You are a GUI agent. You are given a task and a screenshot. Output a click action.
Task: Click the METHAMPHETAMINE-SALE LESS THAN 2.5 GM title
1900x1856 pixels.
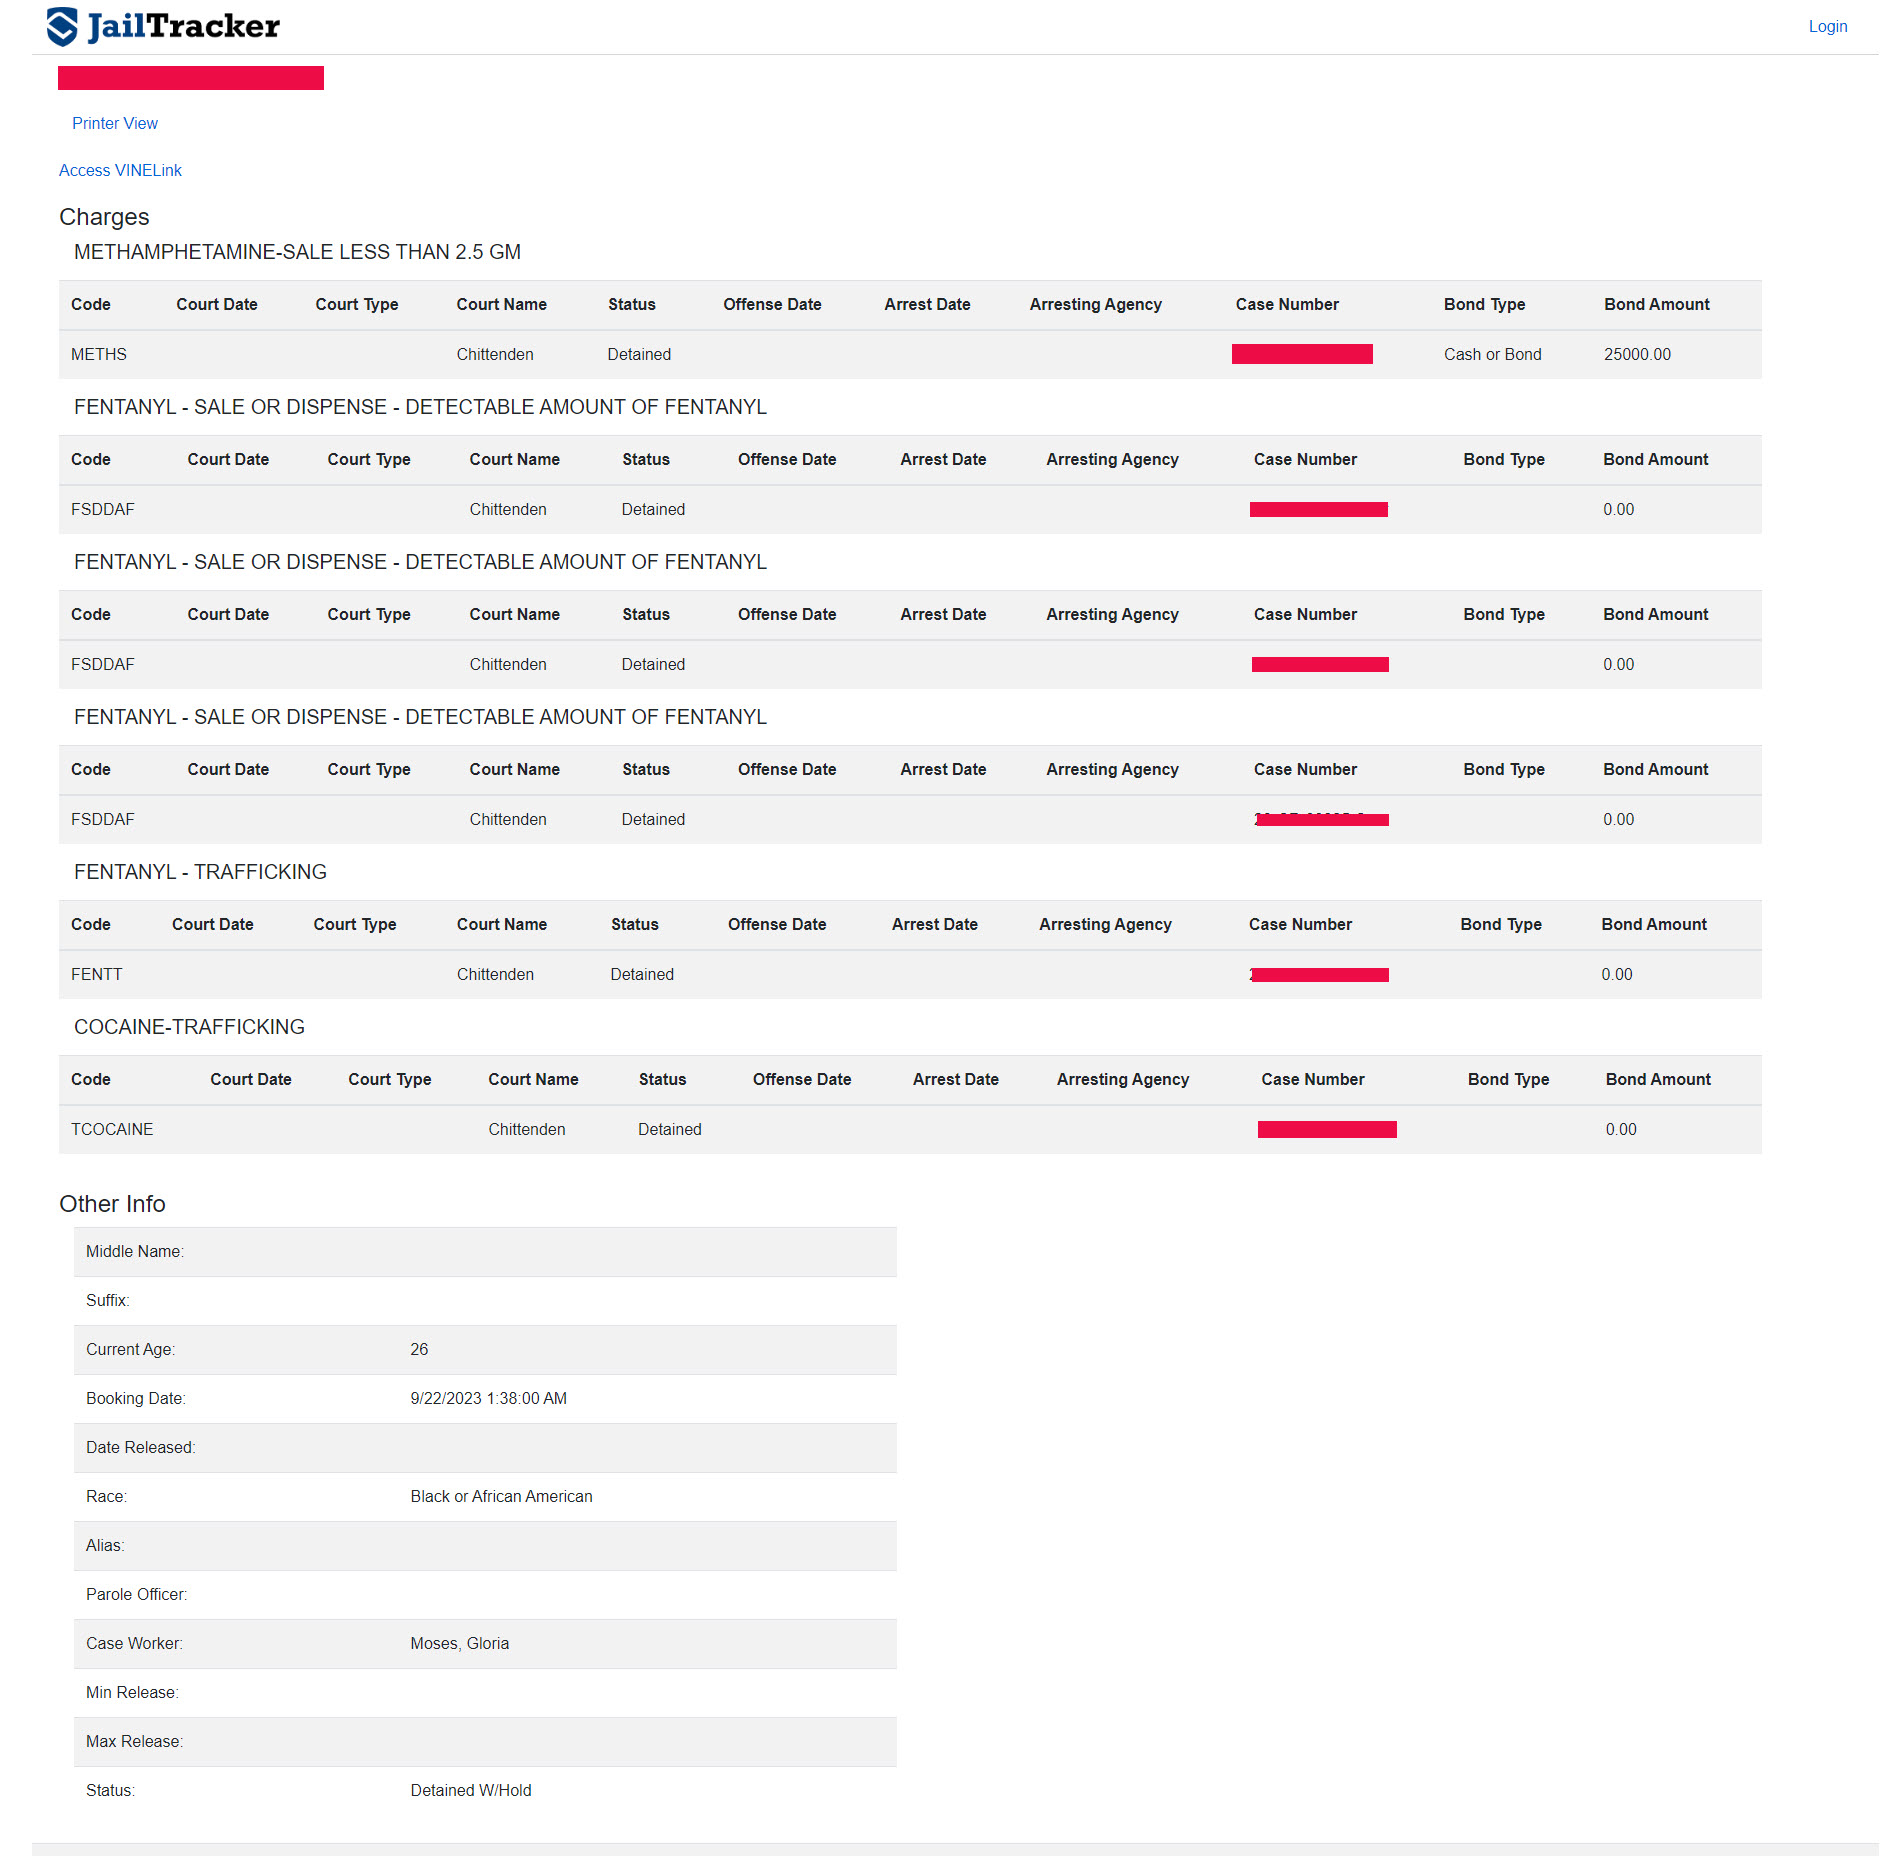click(x=297, y=252)
